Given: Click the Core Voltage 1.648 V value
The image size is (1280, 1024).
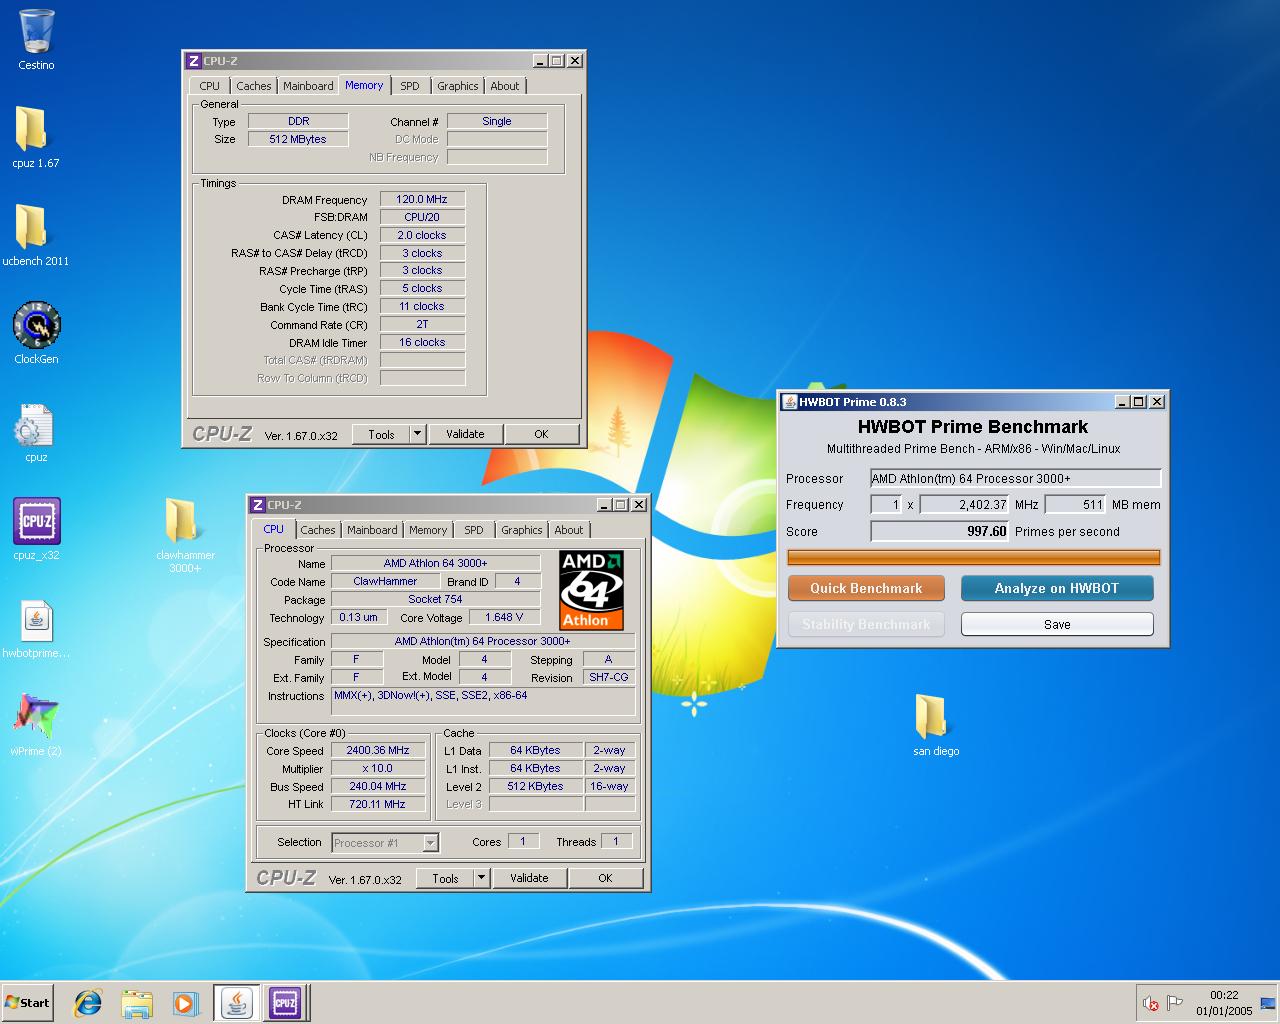Looking at the screenshot, I should (504, 617).
